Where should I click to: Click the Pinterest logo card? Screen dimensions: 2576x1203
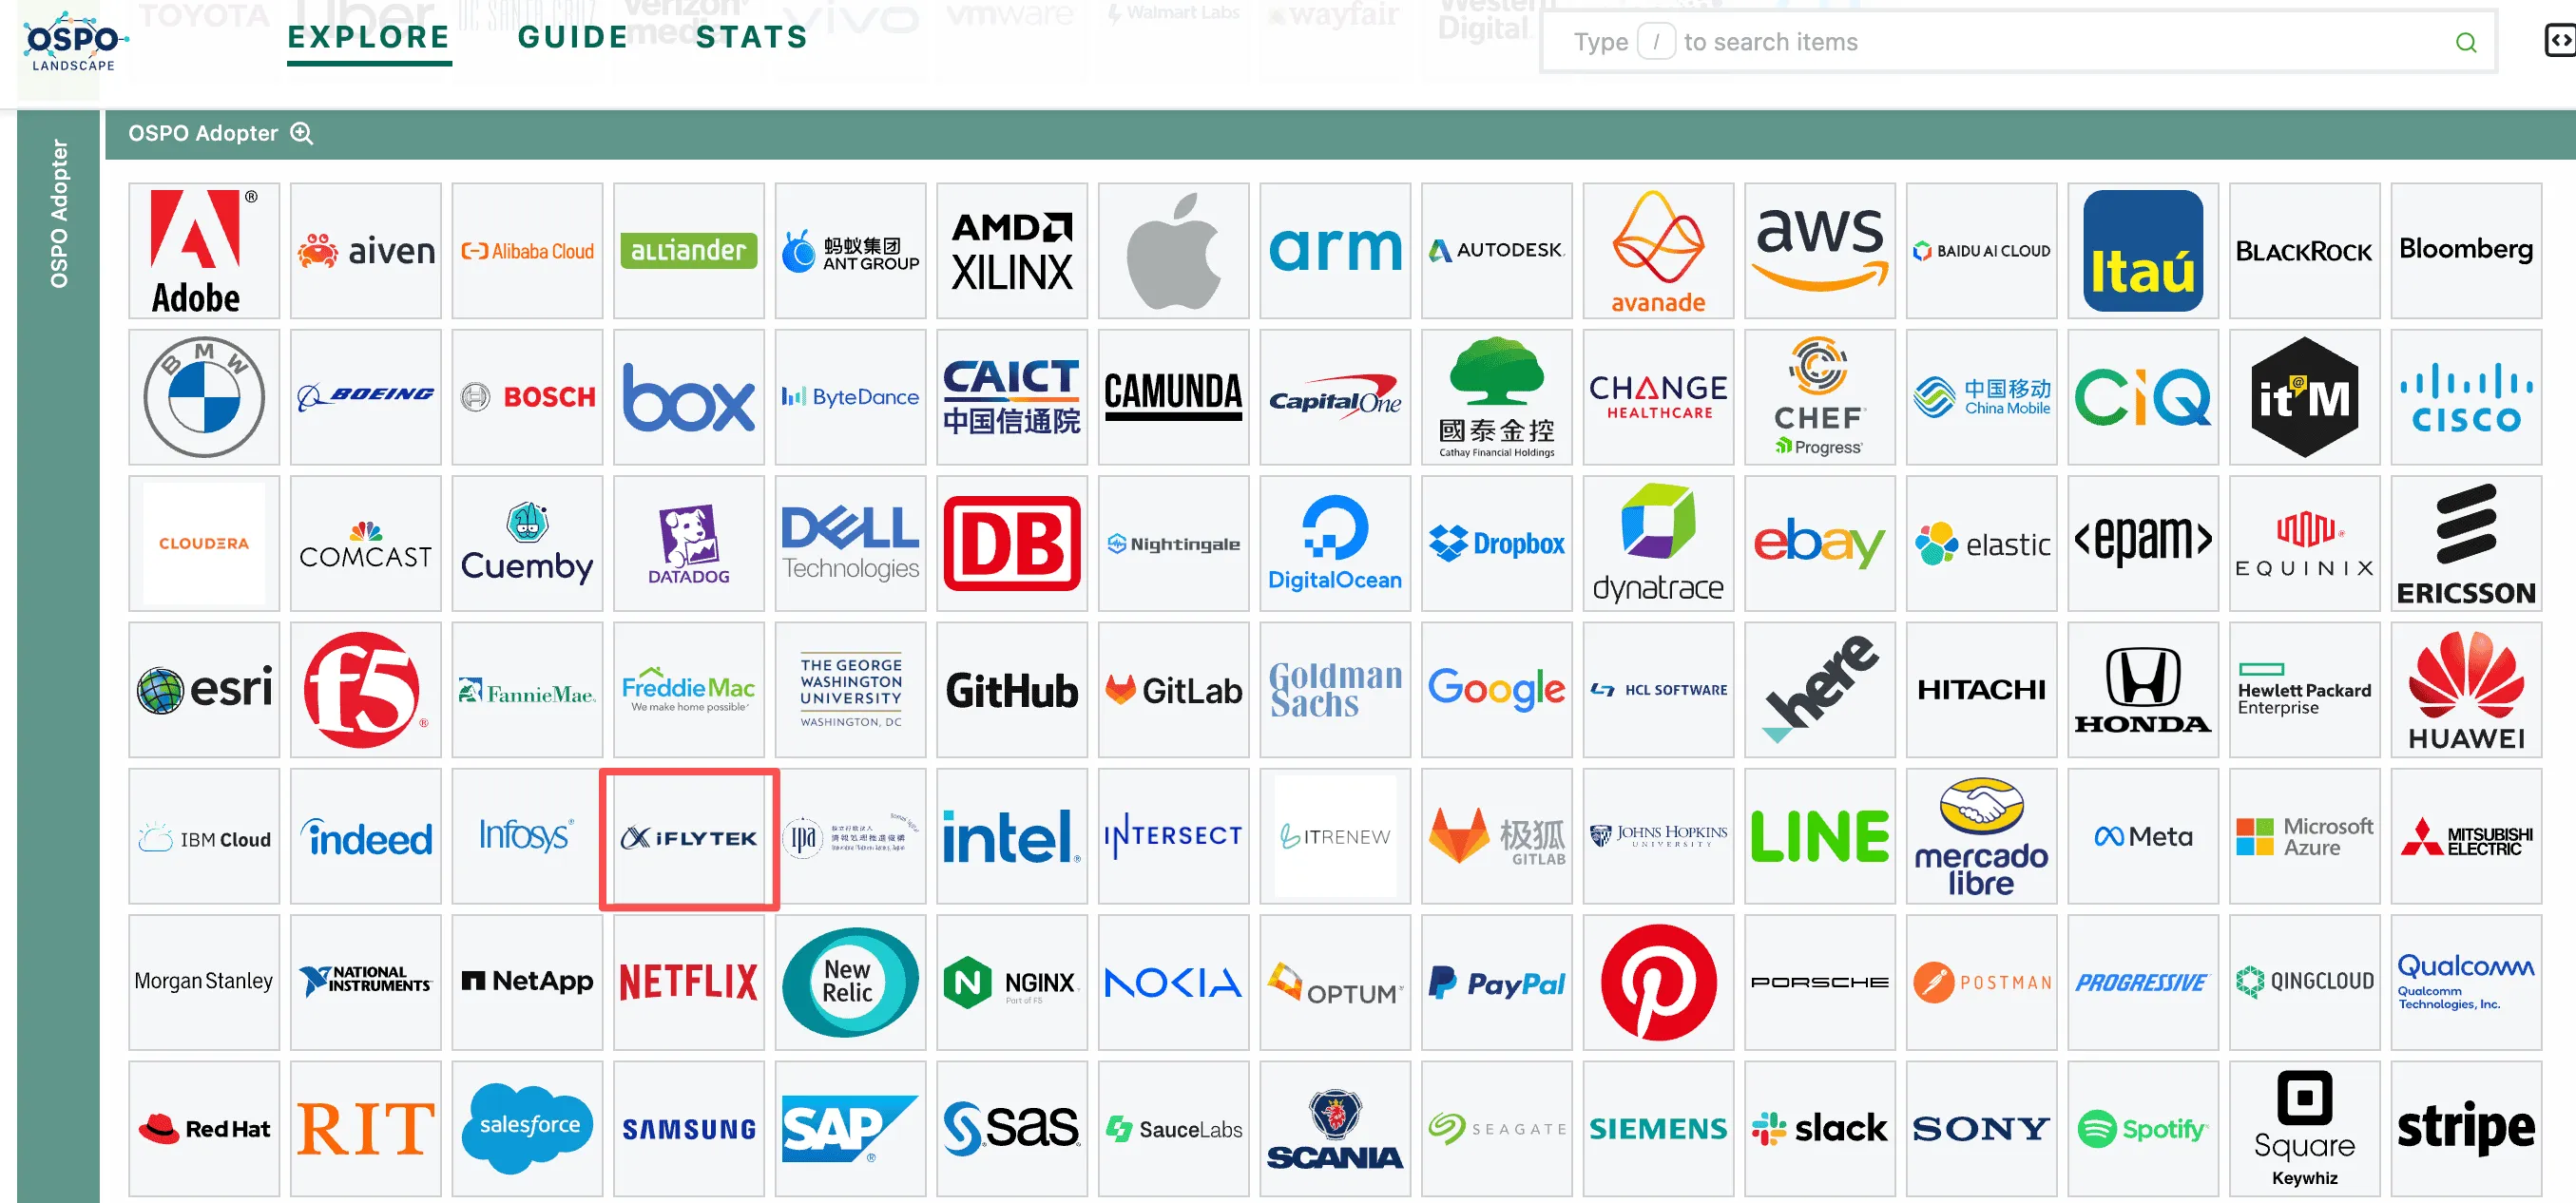[x=1658, y=982]
